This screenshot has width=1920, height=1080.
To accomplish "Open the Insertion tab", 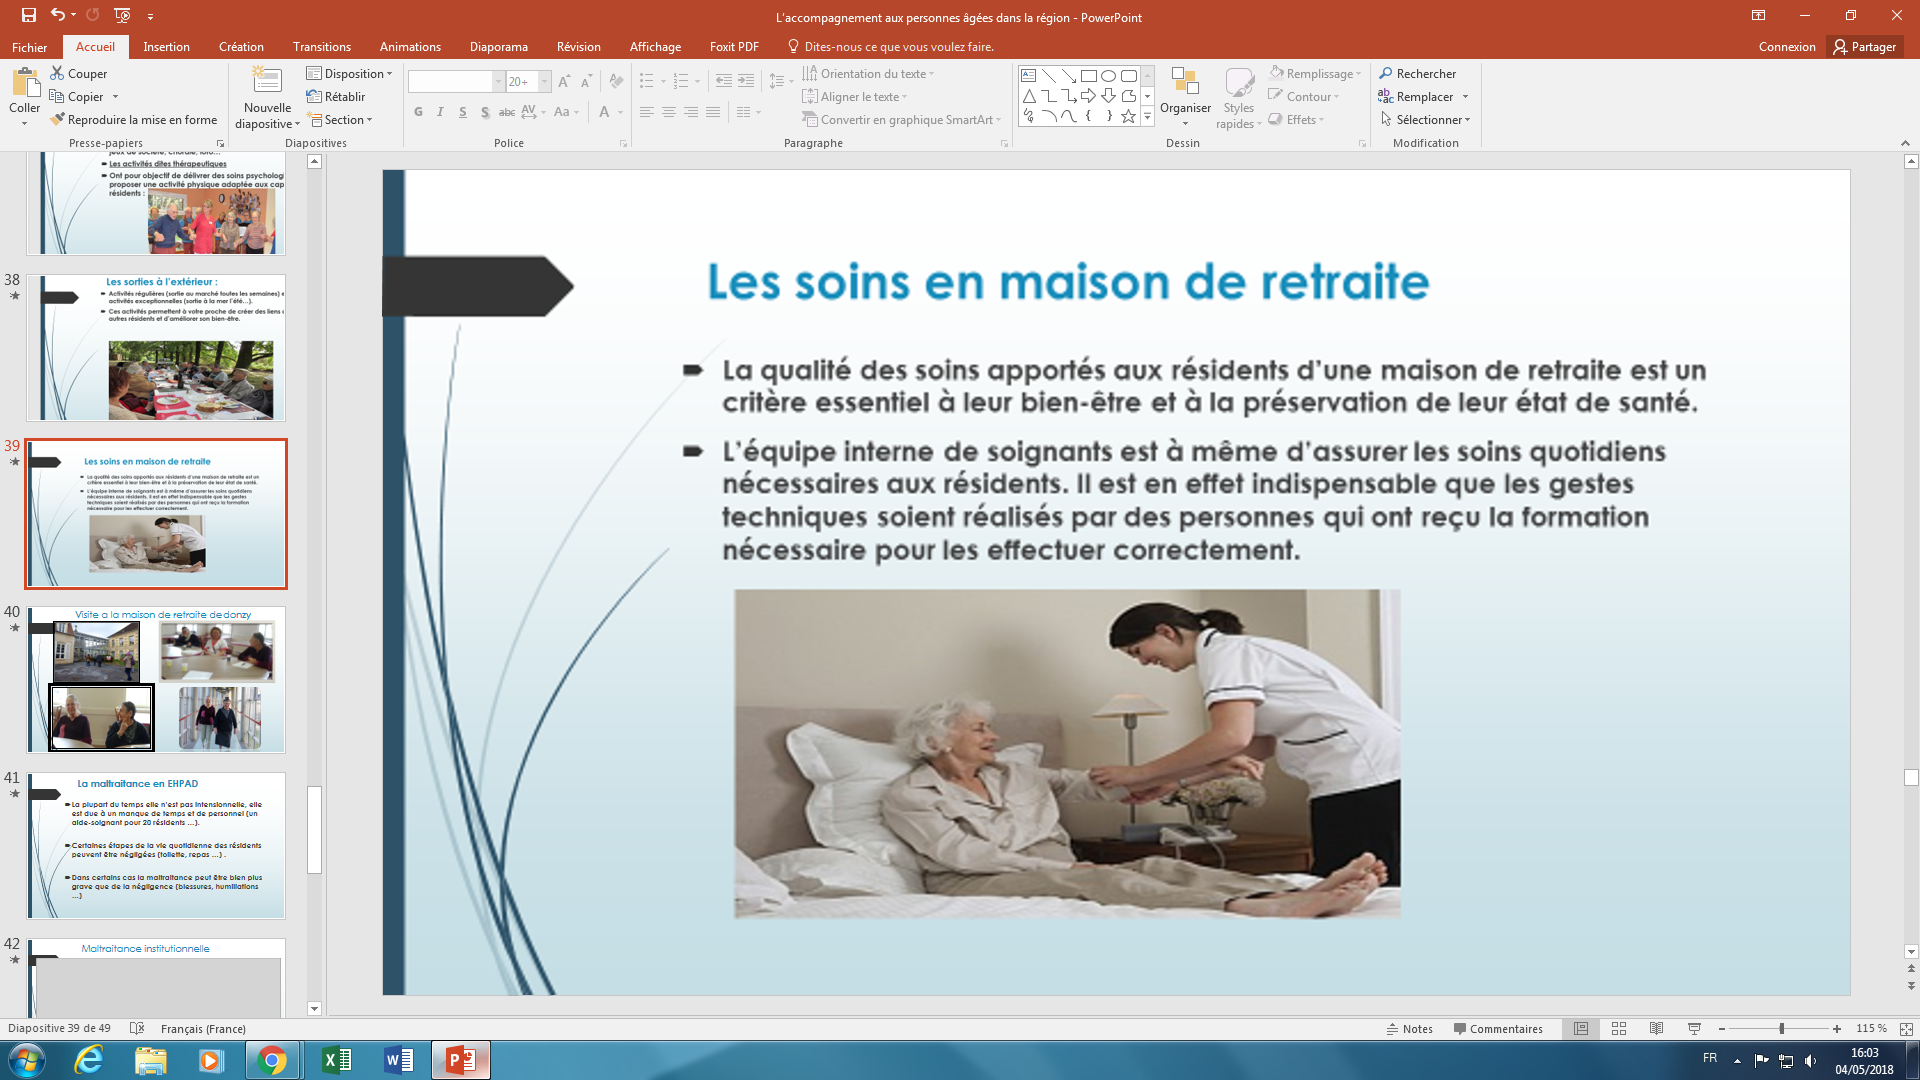I will (166, 47).
